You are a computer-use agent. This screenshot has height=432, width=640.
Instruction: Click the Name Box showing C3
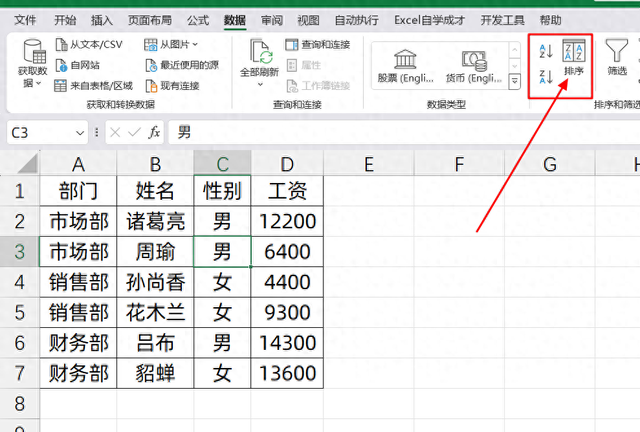coord(40,133)
